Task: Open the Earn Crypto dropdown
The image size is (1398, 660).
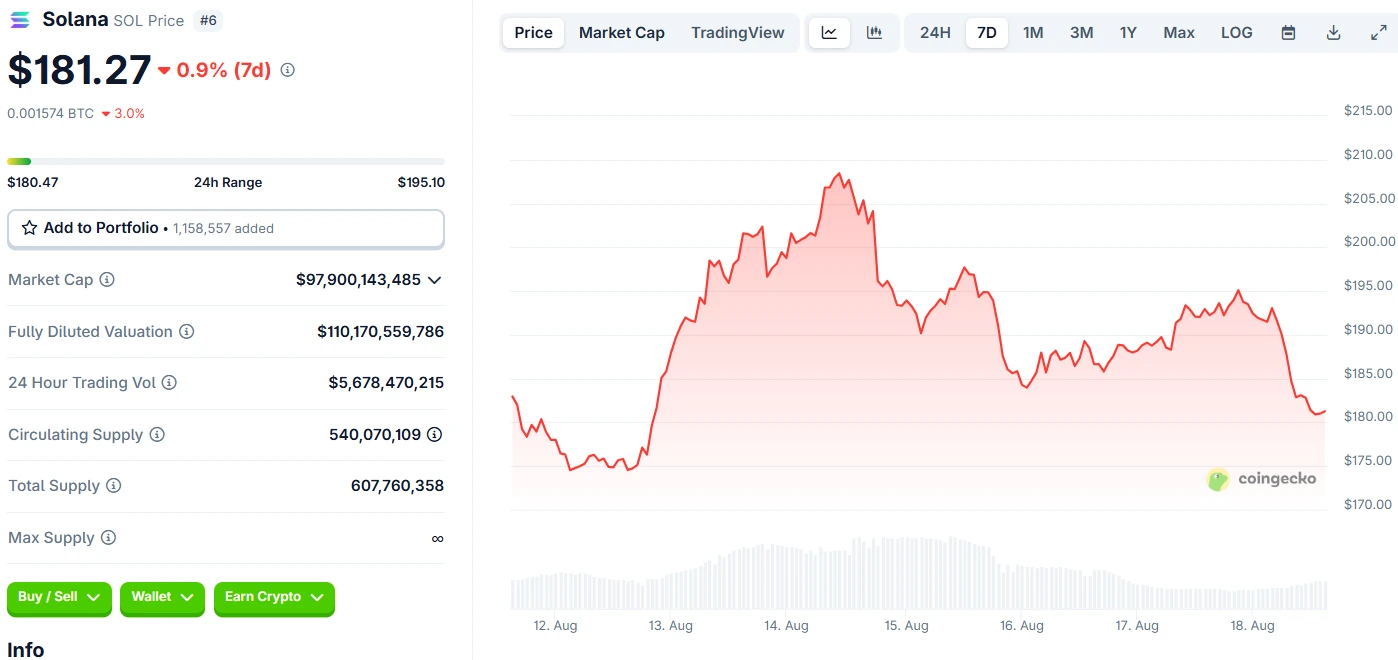Action: 274,598
